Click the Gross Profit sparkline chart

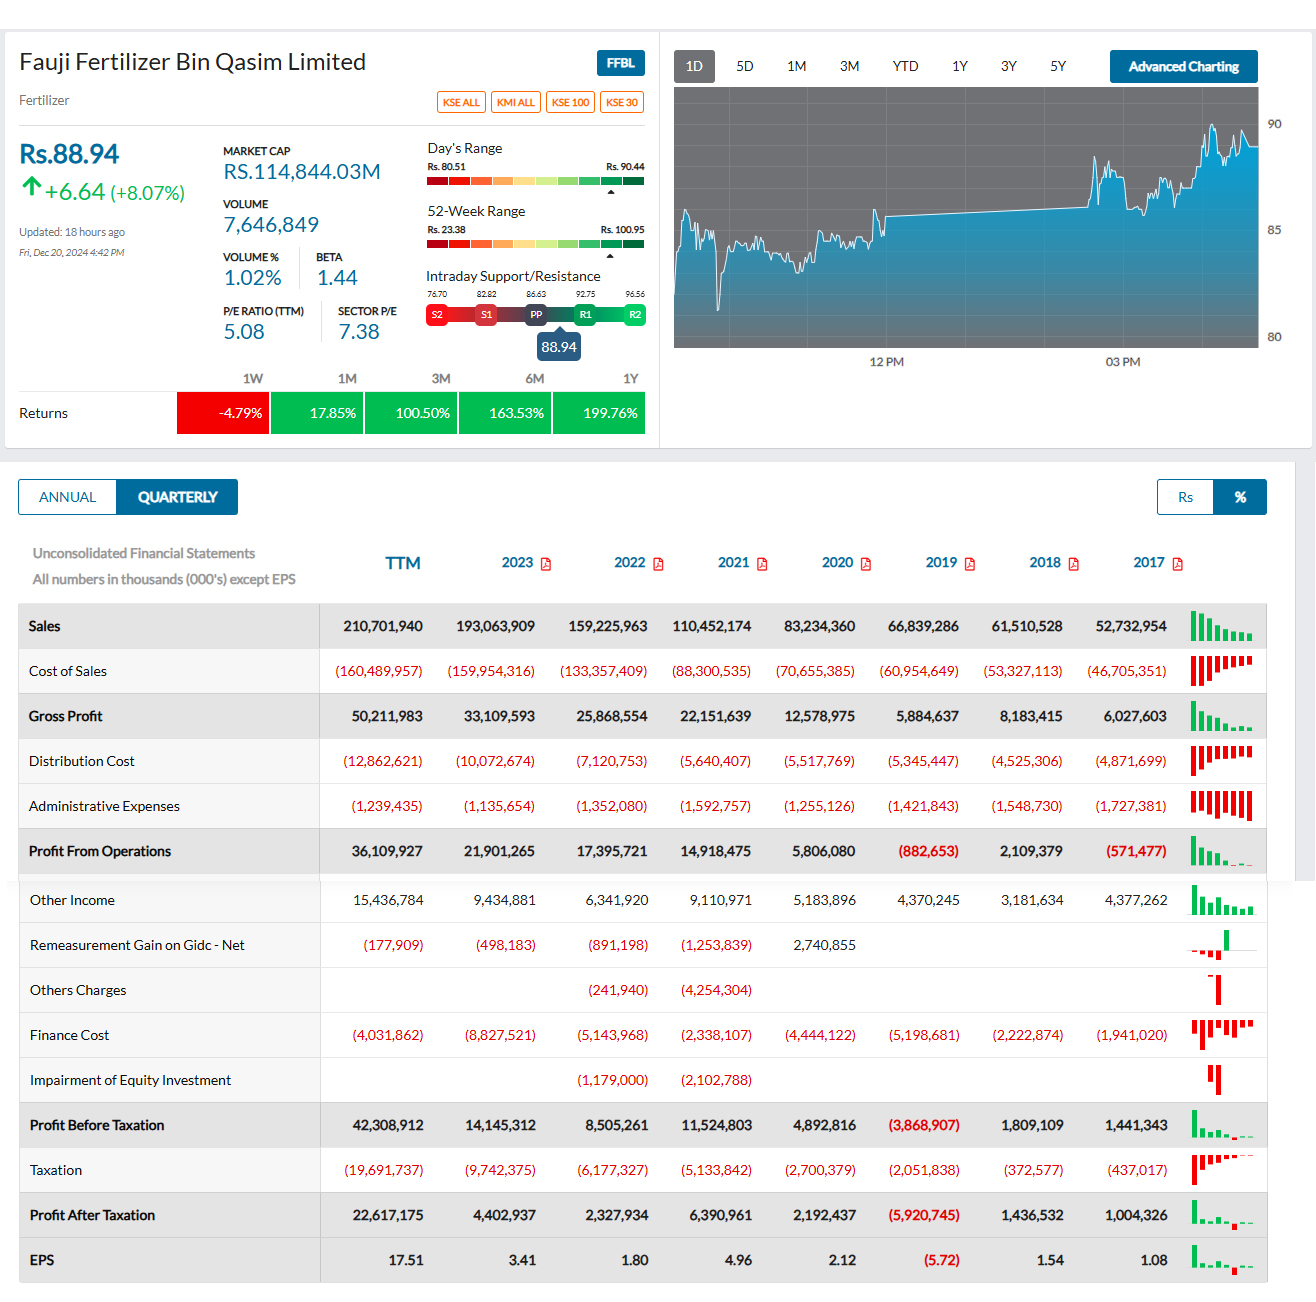click(x=1222, y=716)
